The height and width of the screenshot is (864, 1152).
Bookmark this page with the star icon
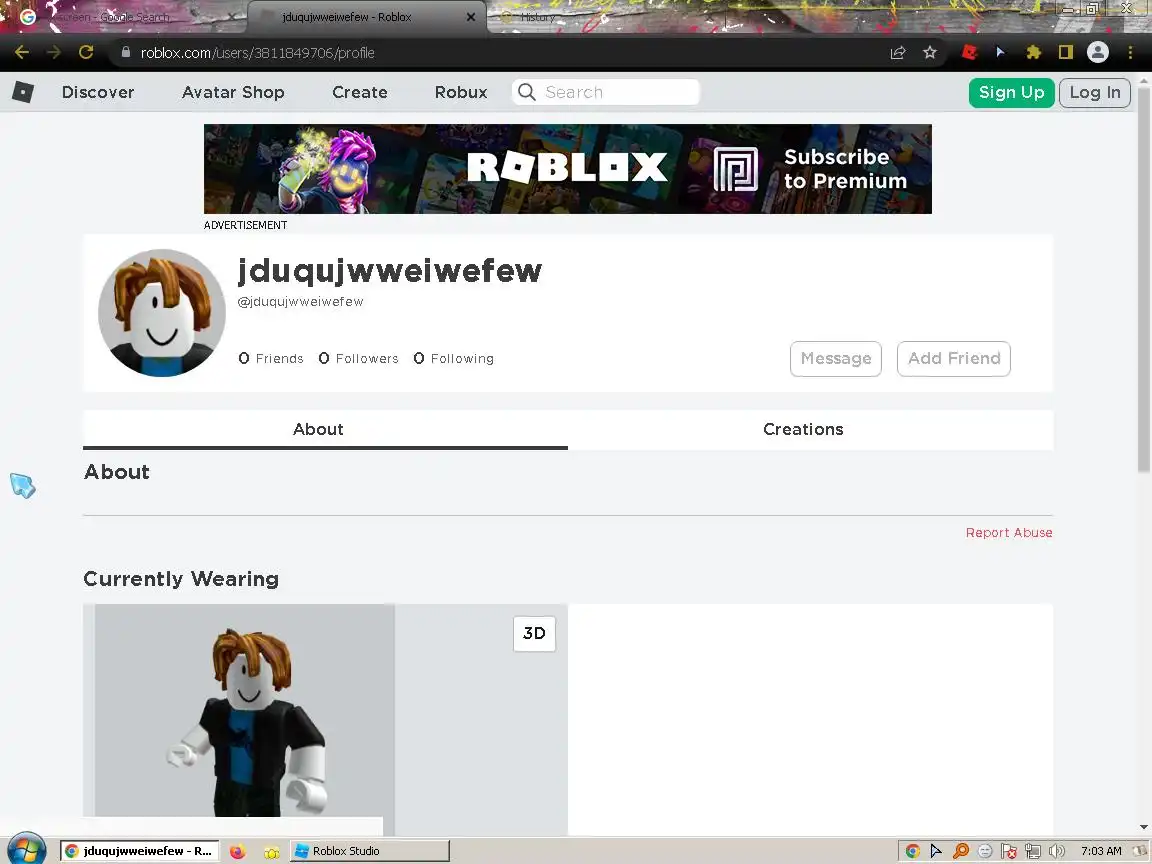(930, 52)
